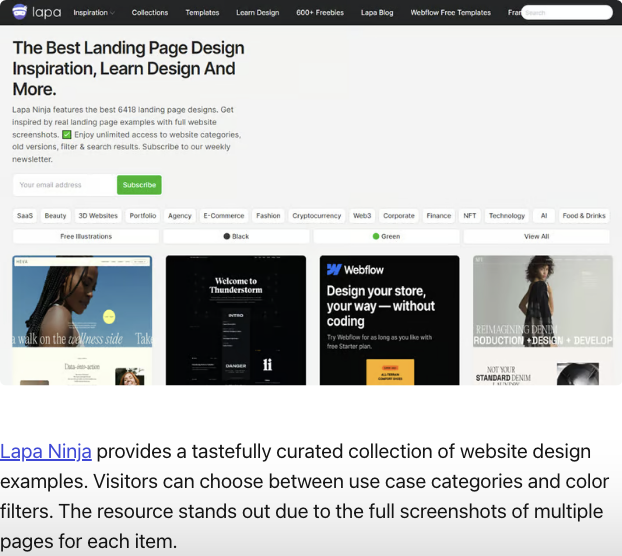Select Web3 category tag
This screenshot has height=556, width=622.
(362, 216)
